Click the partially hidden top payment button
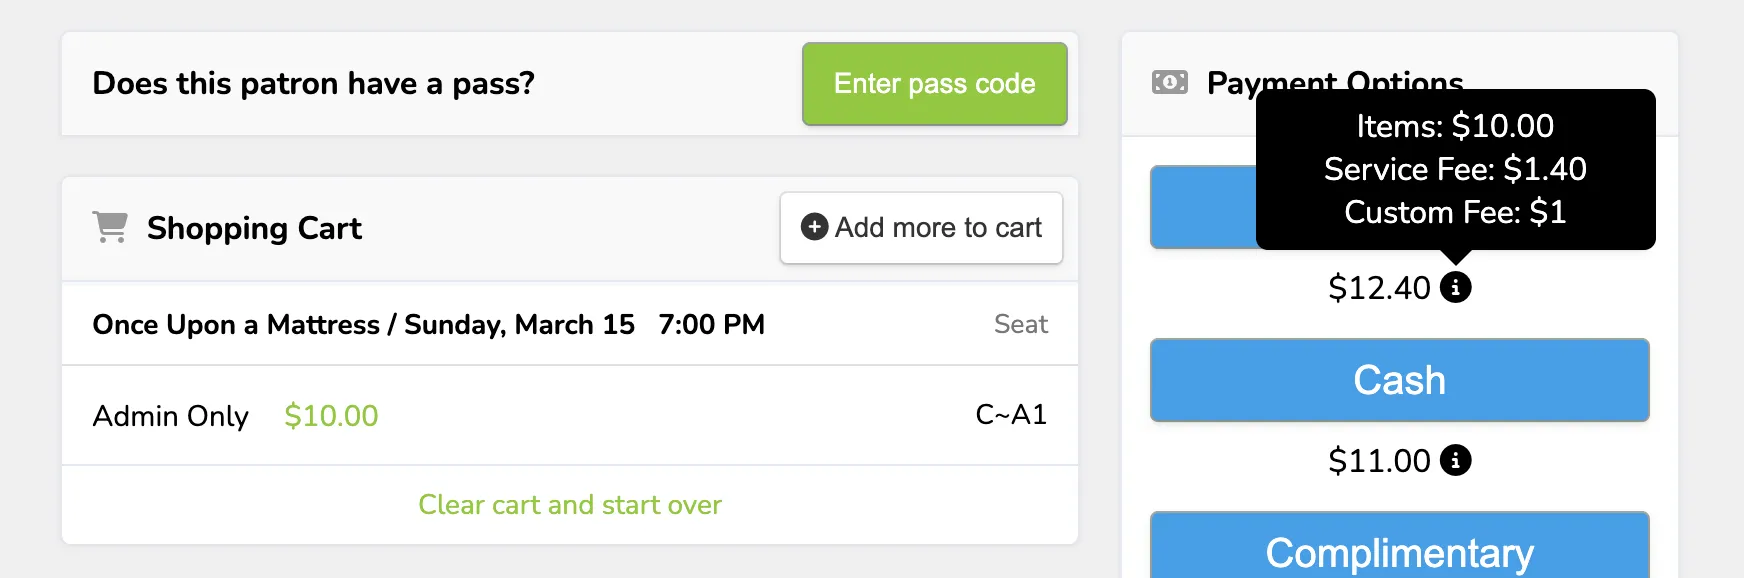 (1203, 207)
